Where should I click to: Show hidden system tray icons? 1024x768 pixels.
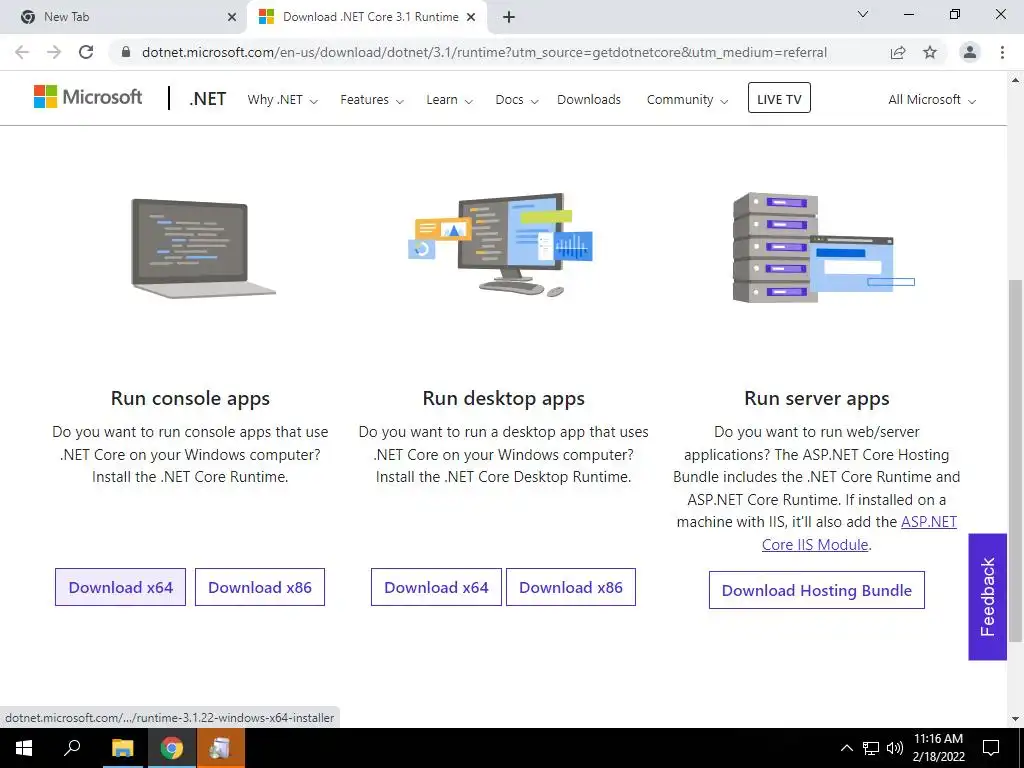tap(846, 748)
